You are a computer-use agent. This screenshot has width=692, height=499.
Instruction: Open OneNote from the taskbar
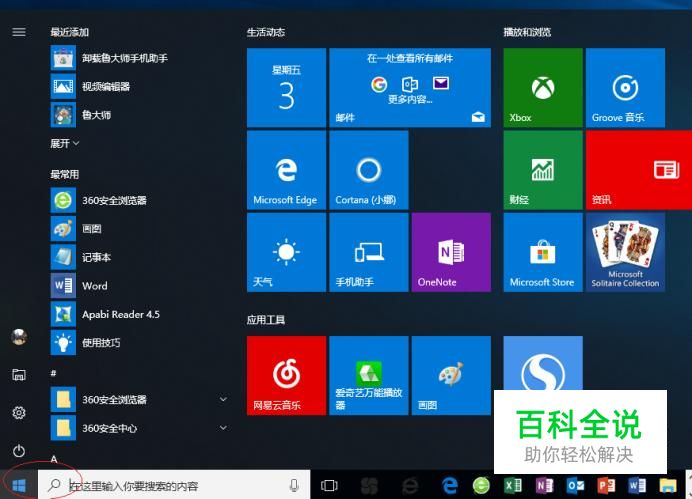(544, 486)
